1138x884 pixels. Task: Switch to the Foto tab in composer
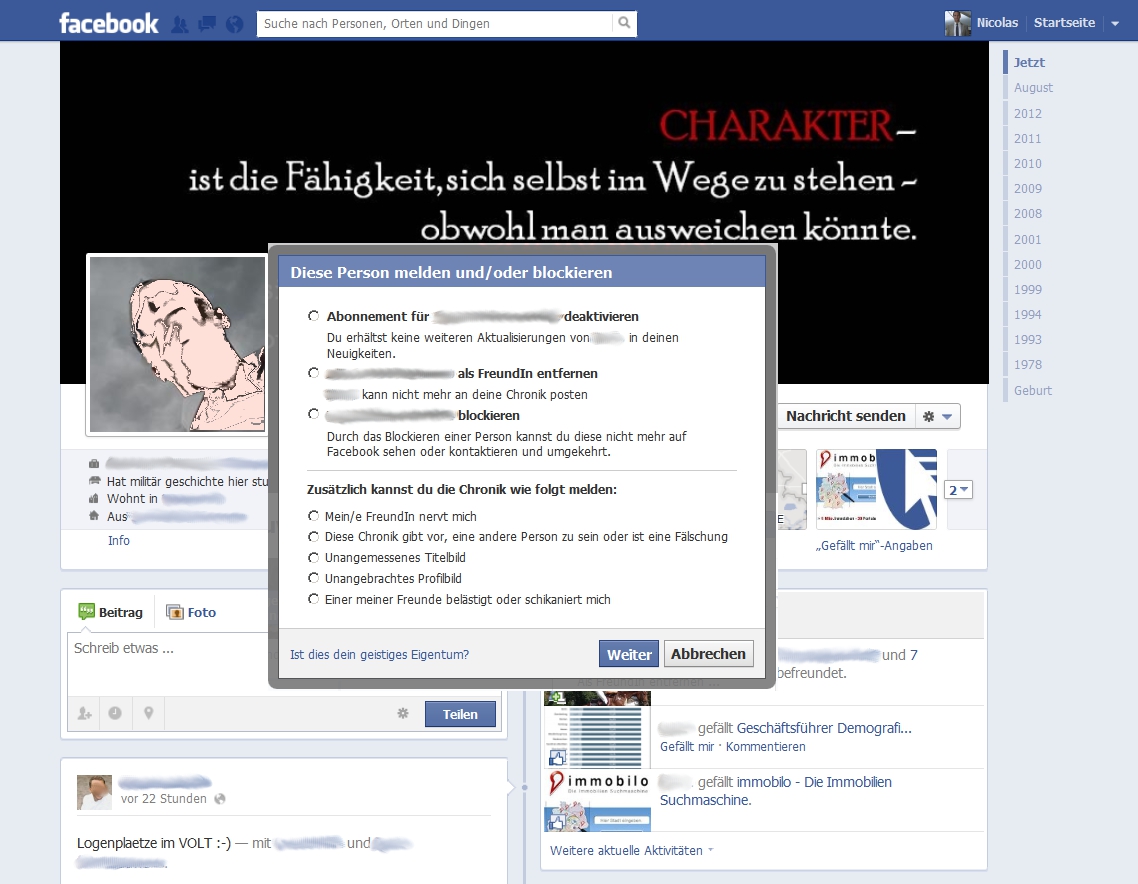coord(191,612)
